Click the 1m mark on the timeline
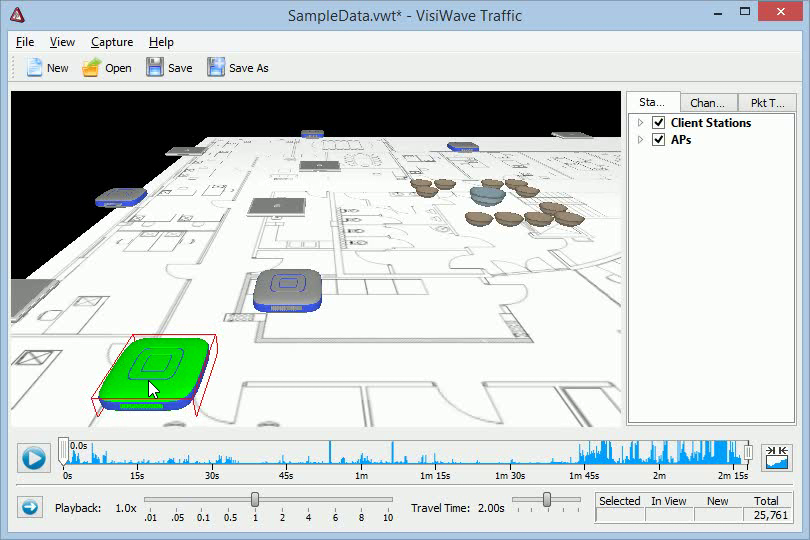Viewport: 810px width, 540px height. point(361,475)
